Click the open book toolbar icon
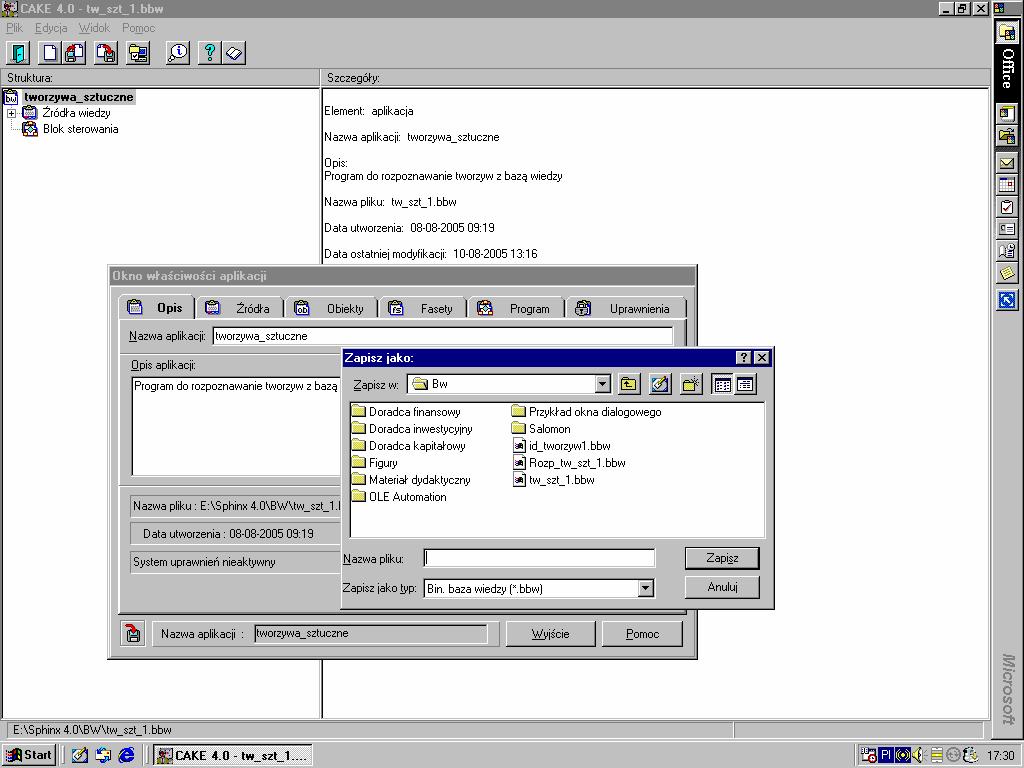Image resolution: width=1024 pixels, height=768 pixels. coord(234,53)
